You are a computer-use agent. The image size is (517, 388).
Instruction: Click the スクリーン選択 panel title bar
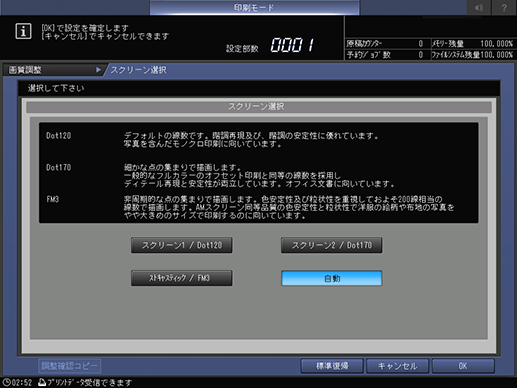point(259,107)
